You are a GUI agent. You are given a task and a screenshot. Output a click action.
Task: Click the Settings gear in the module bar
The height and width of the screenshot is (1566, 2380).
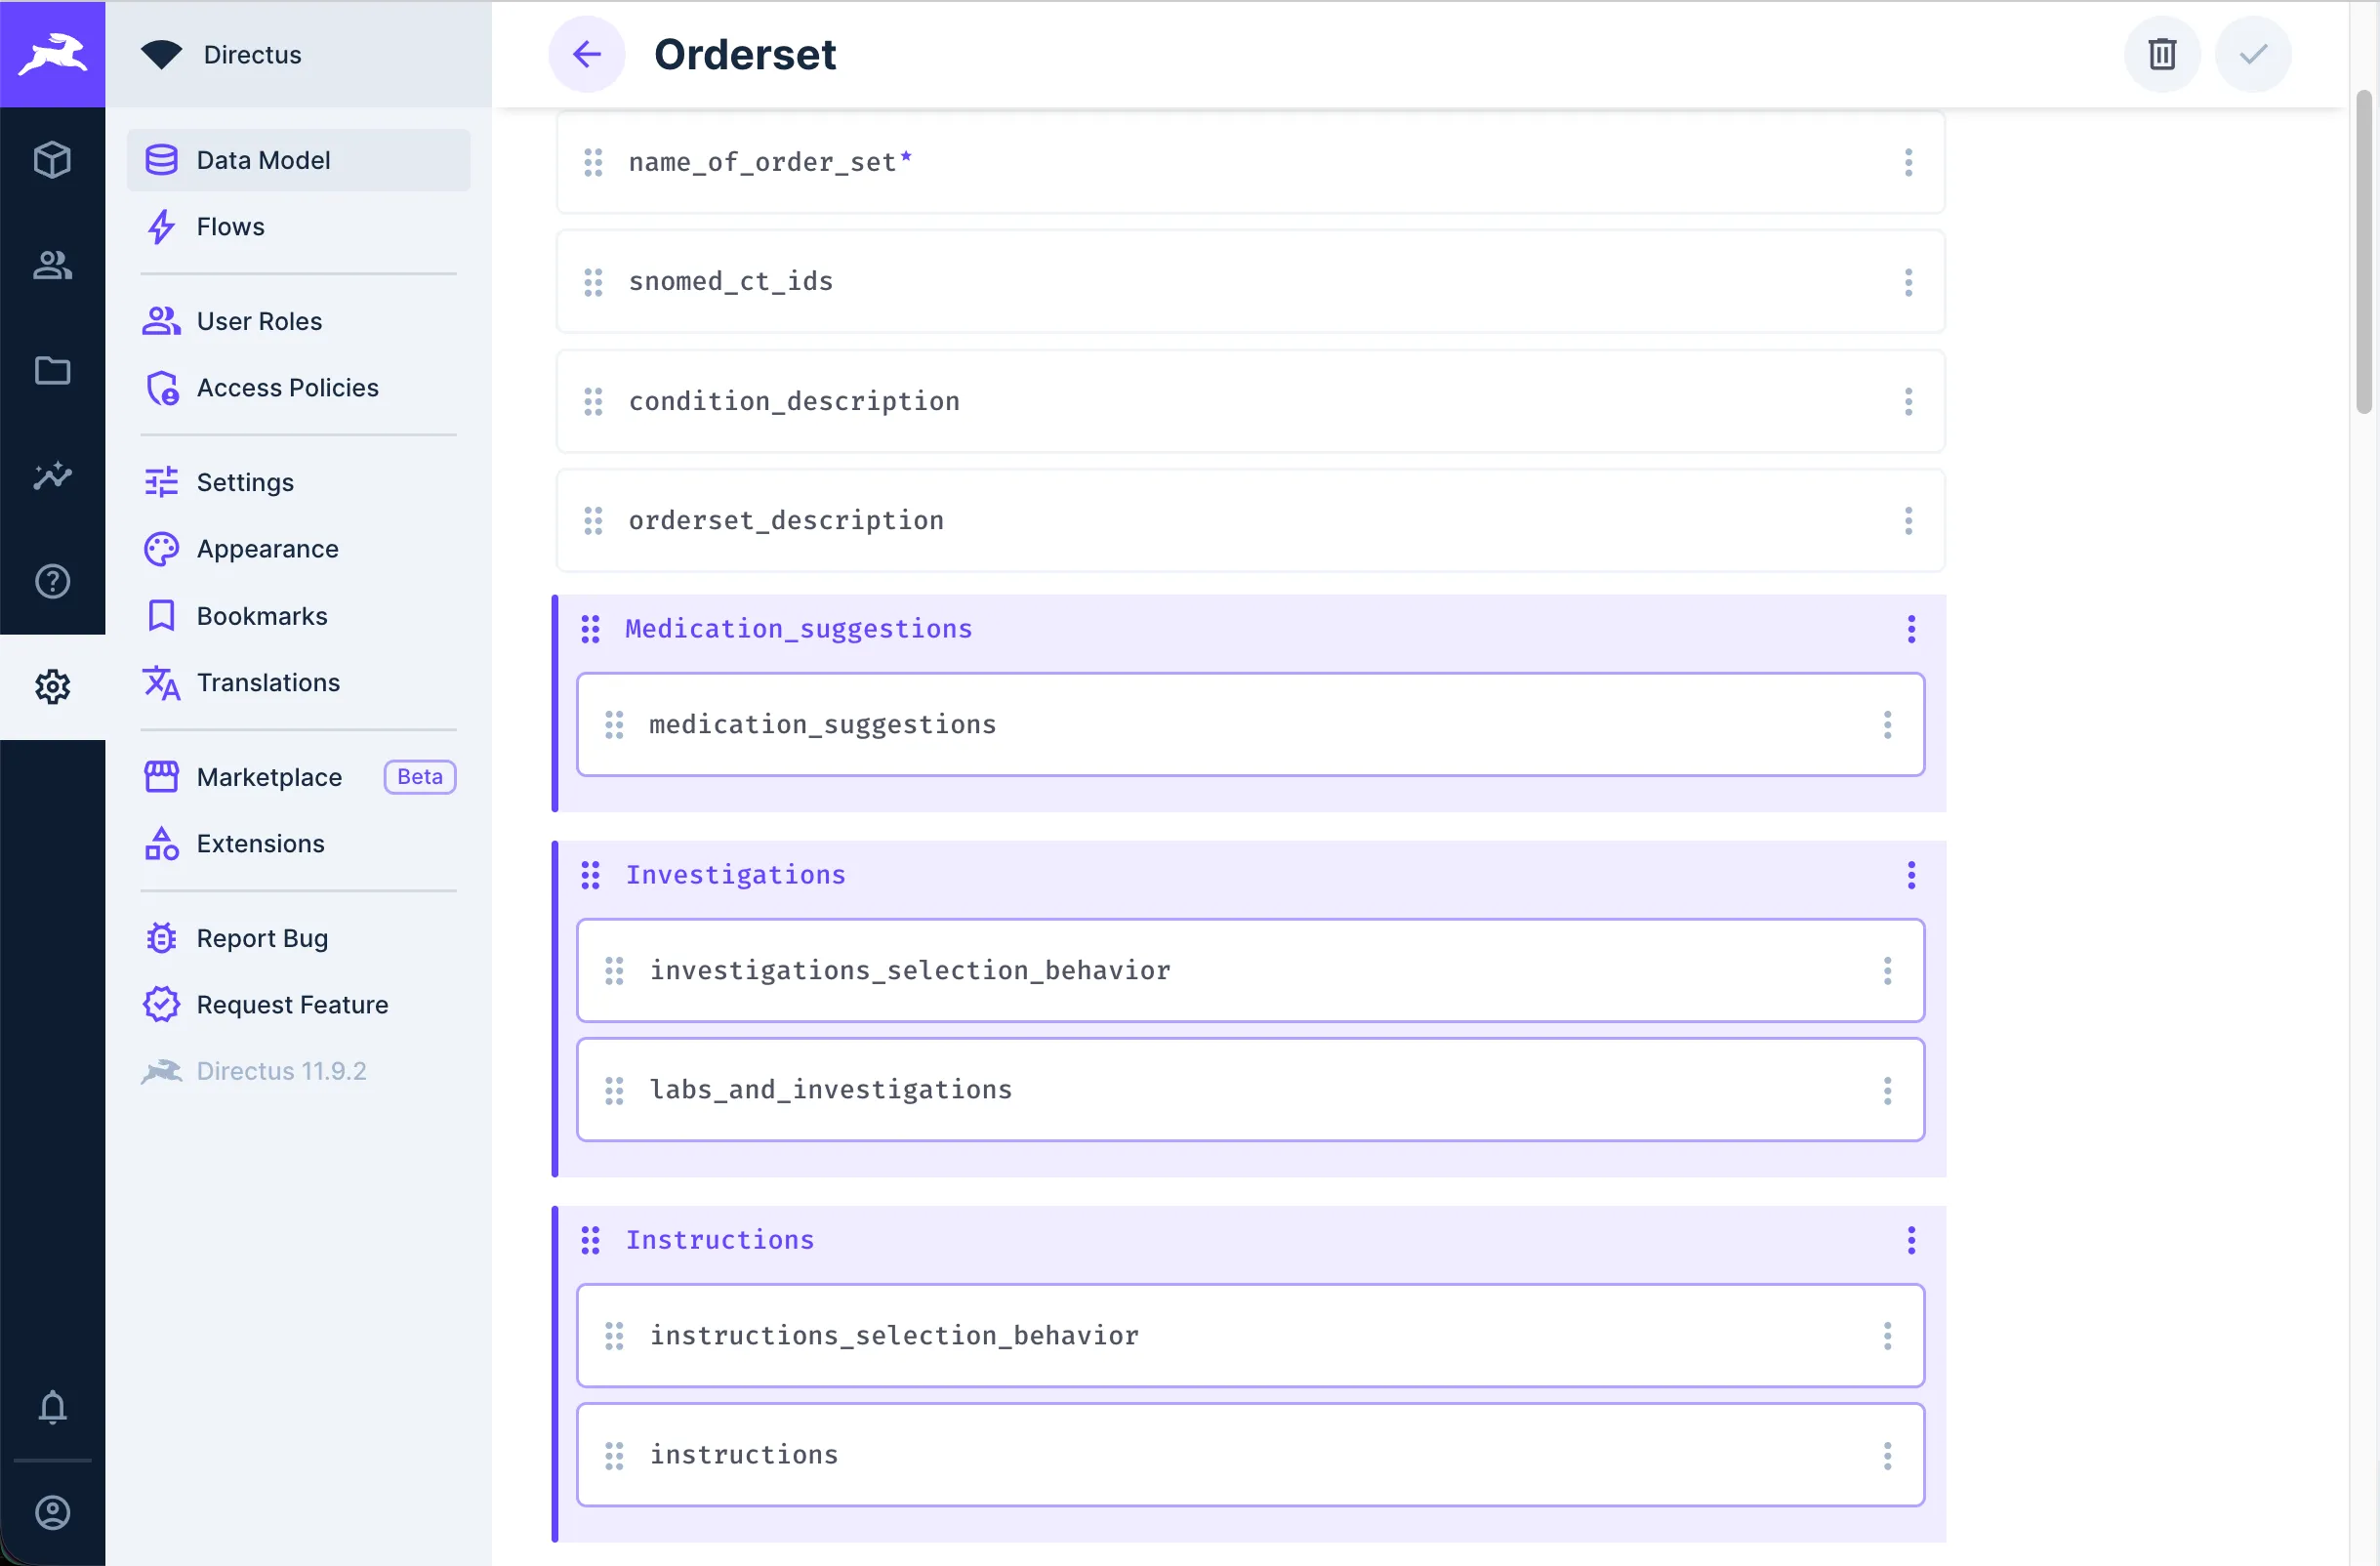[x=52, y=687]
